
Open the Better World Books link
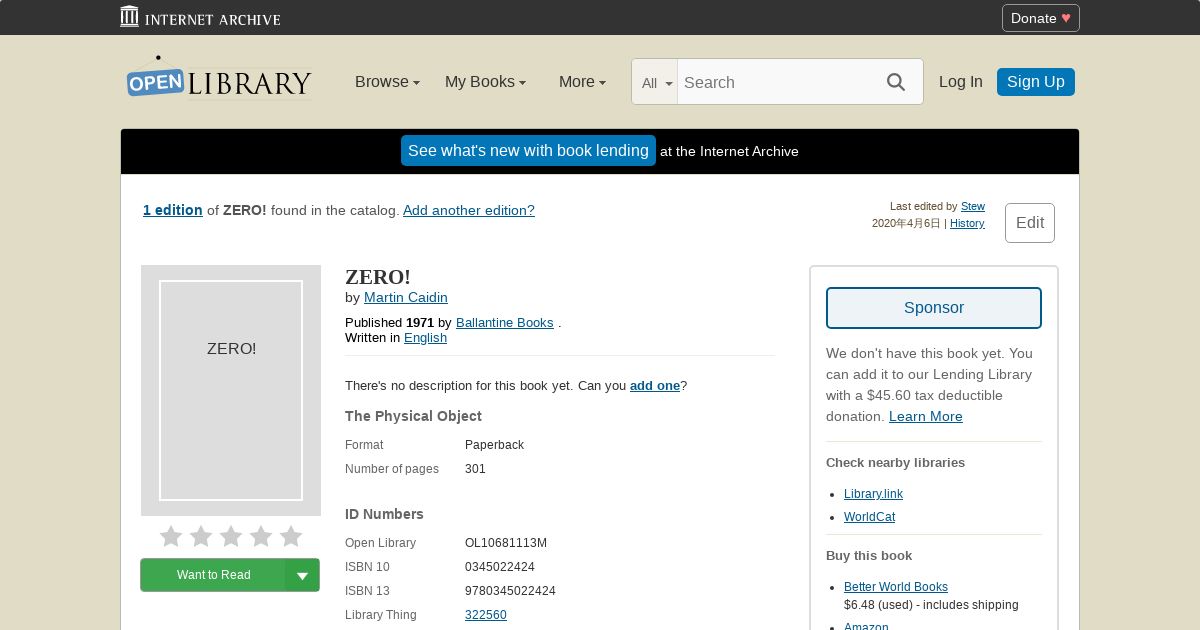pyautogui.click(x=896, y=587)
